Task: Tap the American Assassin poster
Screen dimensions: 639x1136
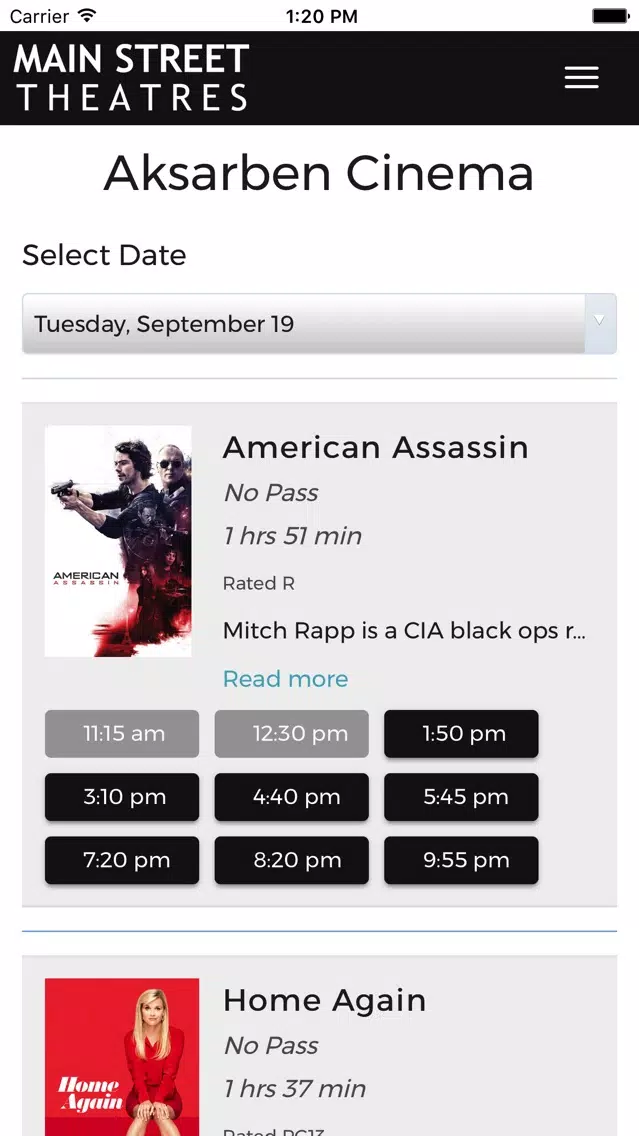Action: (118, 541)
